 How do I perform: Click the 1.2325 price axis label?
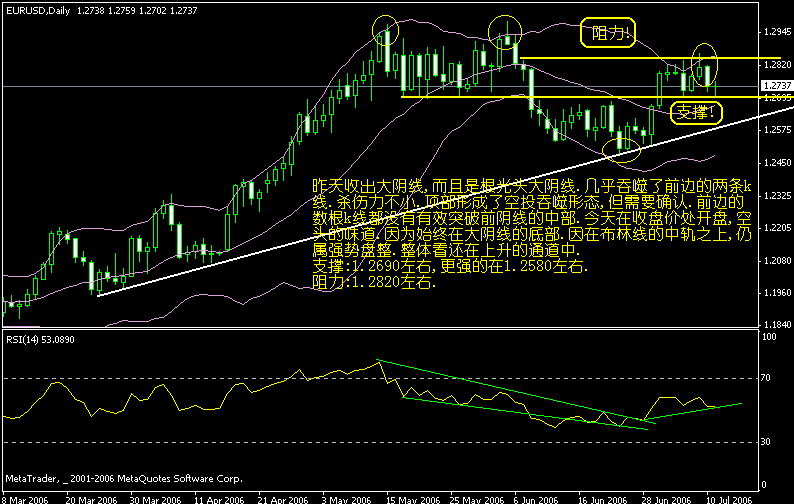[x=777, y=195]
